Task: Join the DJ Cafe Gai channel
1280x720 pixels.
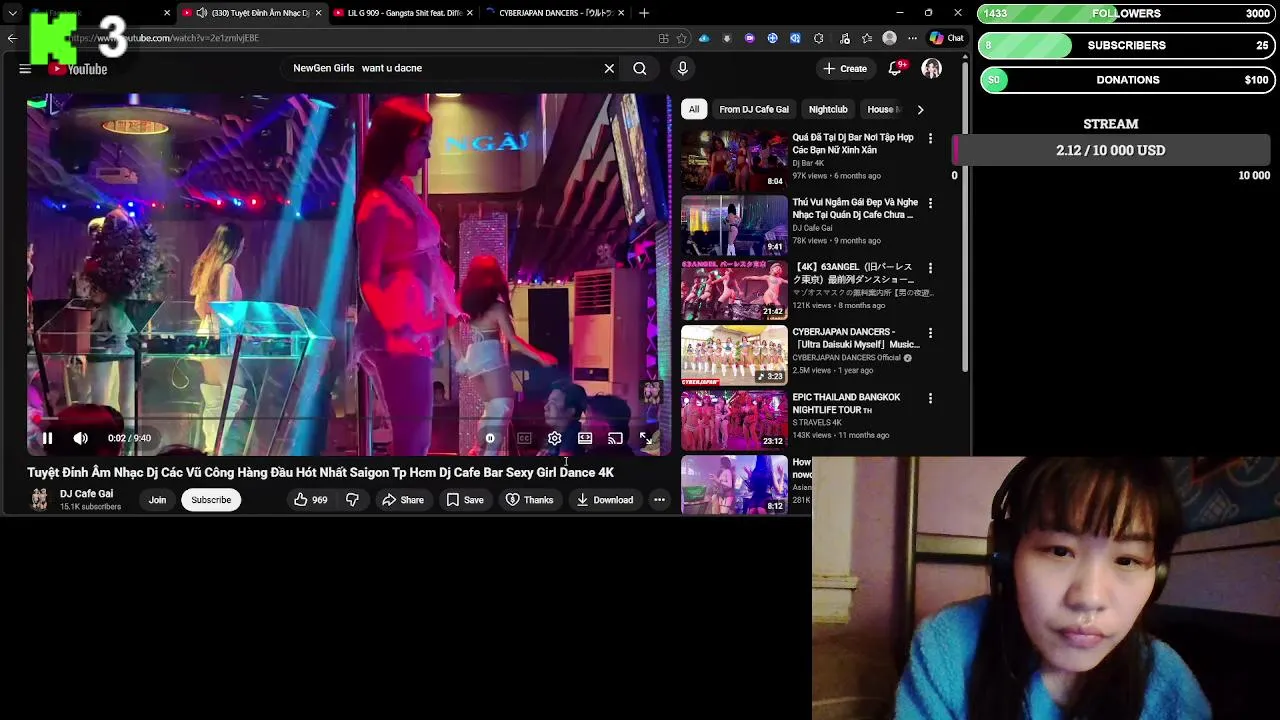Action: click(157, 500)
